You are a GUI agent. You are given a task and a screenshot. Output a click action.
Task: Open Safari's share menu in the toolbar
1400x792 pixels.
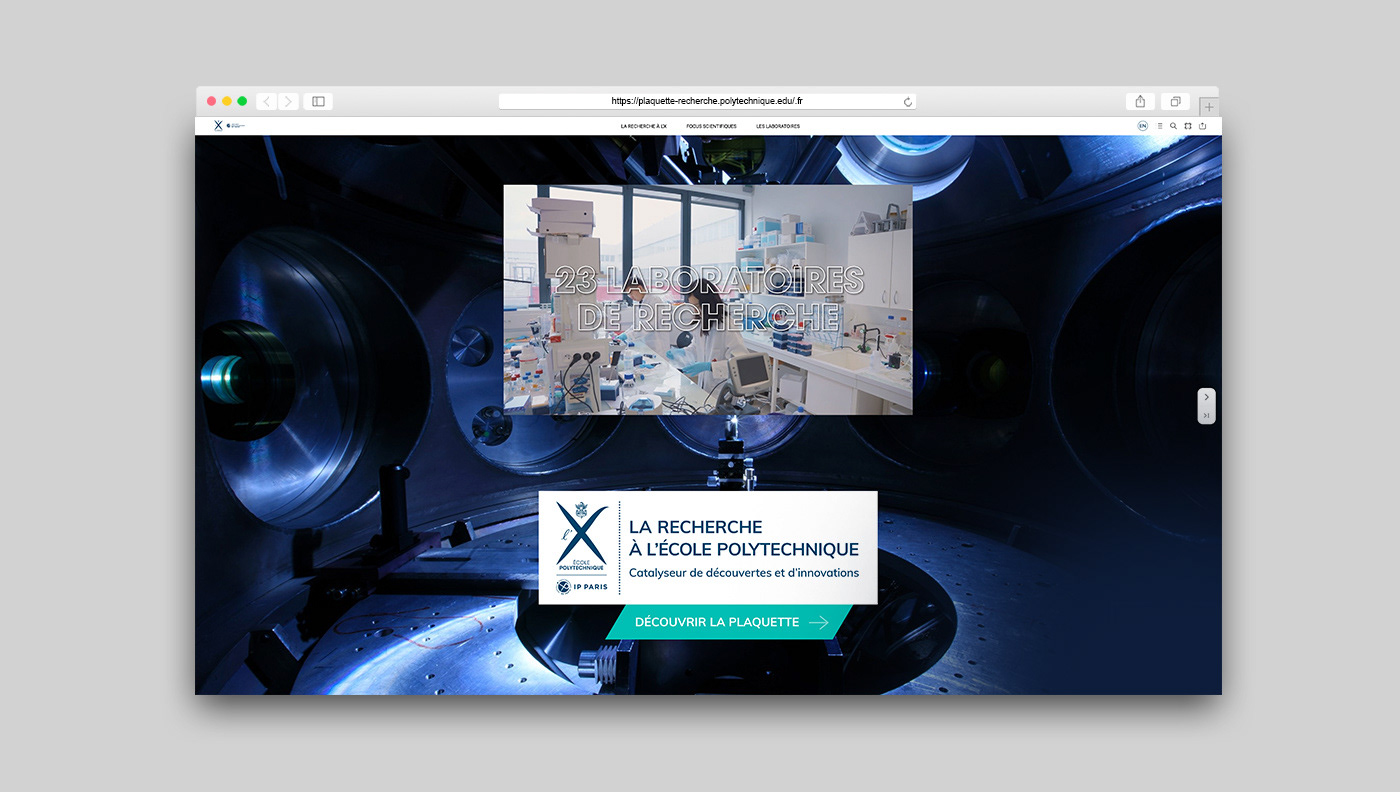[x=1140, y=101]
